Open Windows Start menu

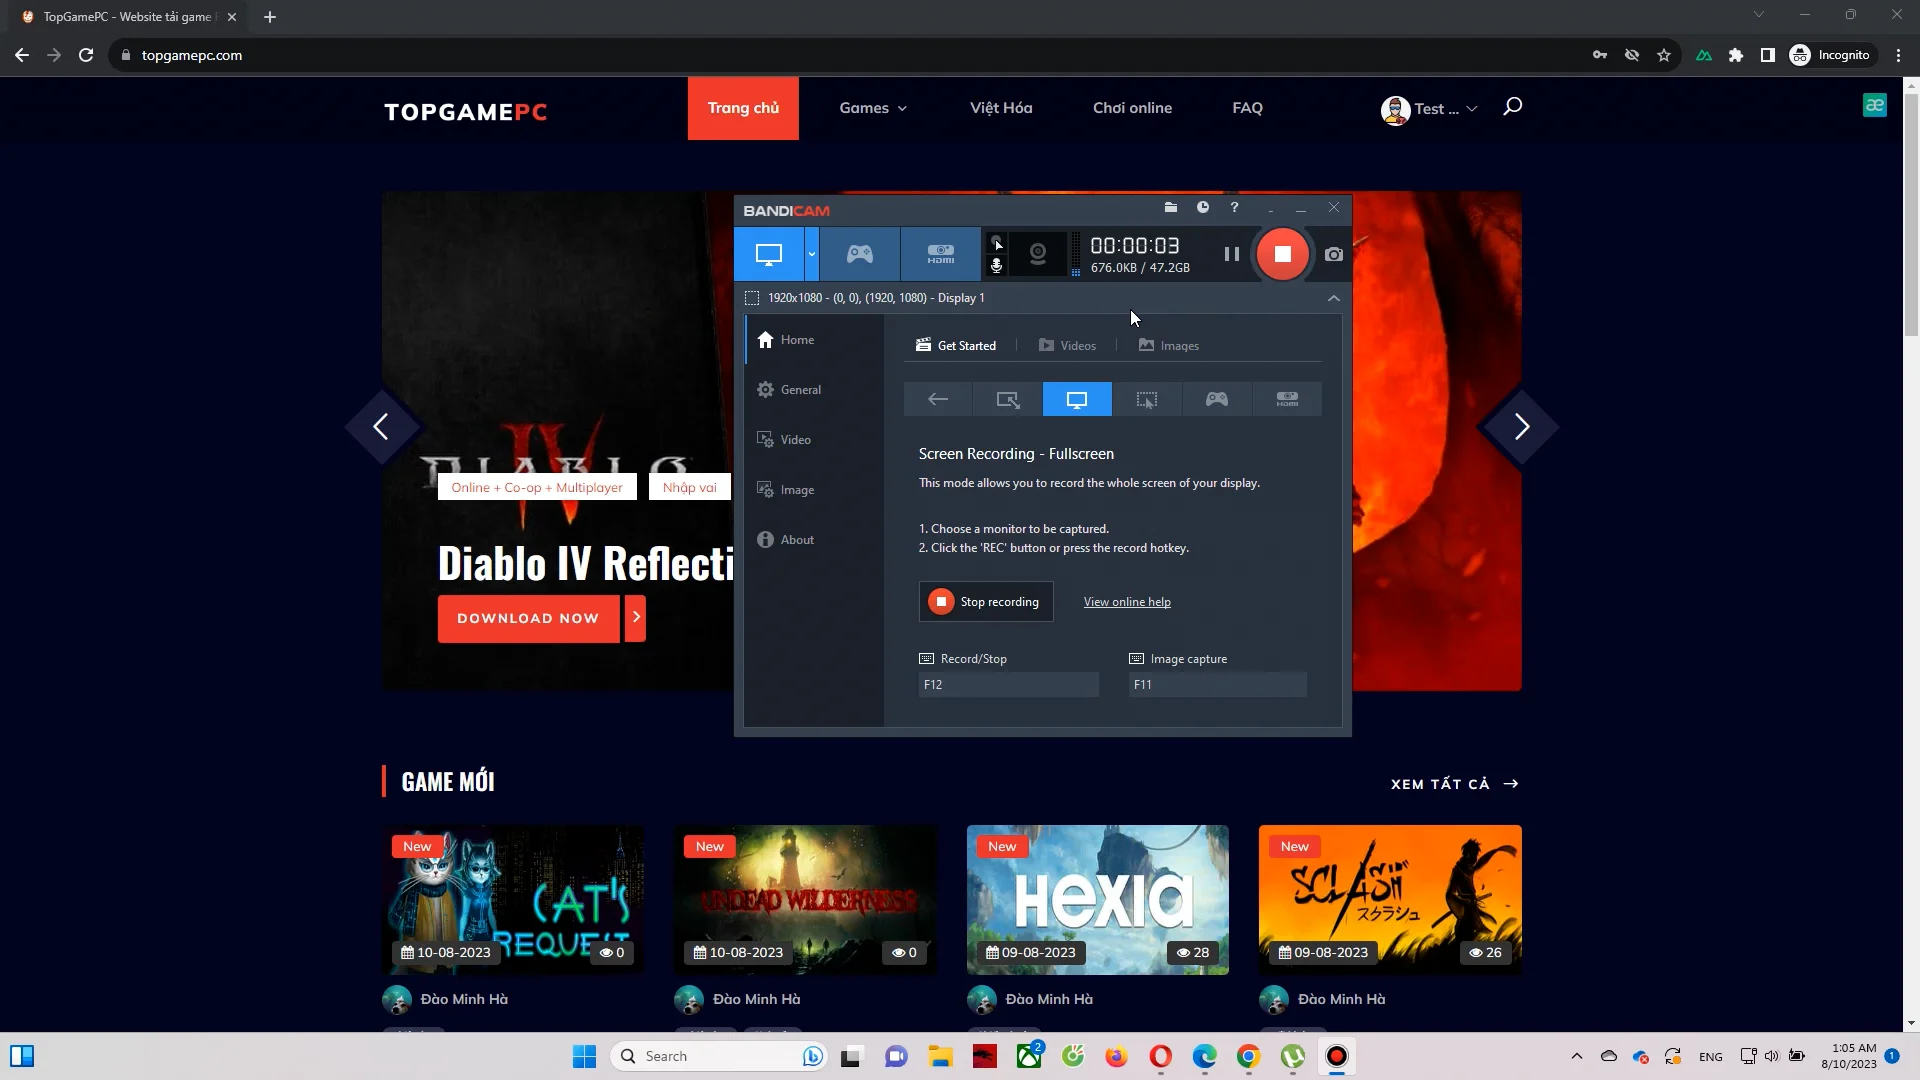pyautogui.click(x=584, y=1056)
